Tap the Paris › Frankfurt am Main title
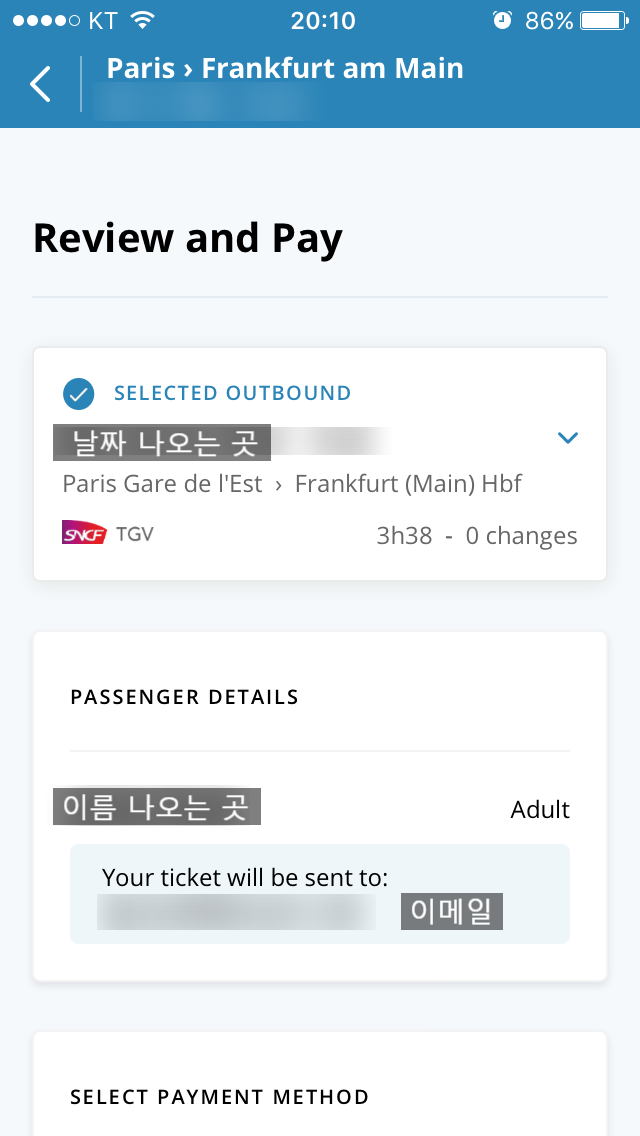The width and height of the screenshot is (640, 1136). point(285,68)
